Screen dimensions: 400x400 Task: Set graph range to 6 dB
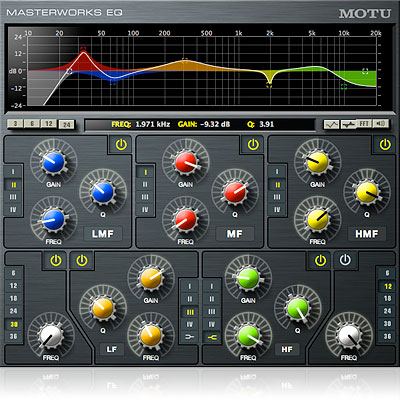pyautogui.click(x=32, y=124)
